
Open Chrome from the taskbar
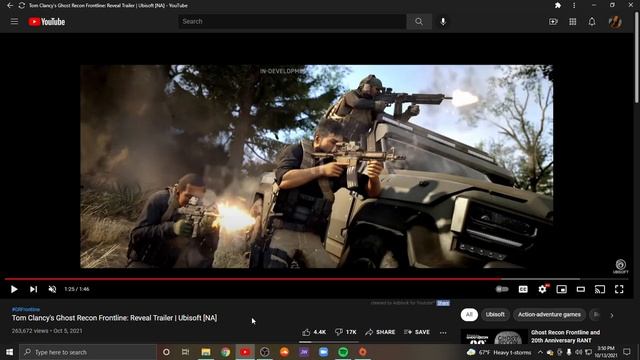pyautogui.click(x=225, y=352)
